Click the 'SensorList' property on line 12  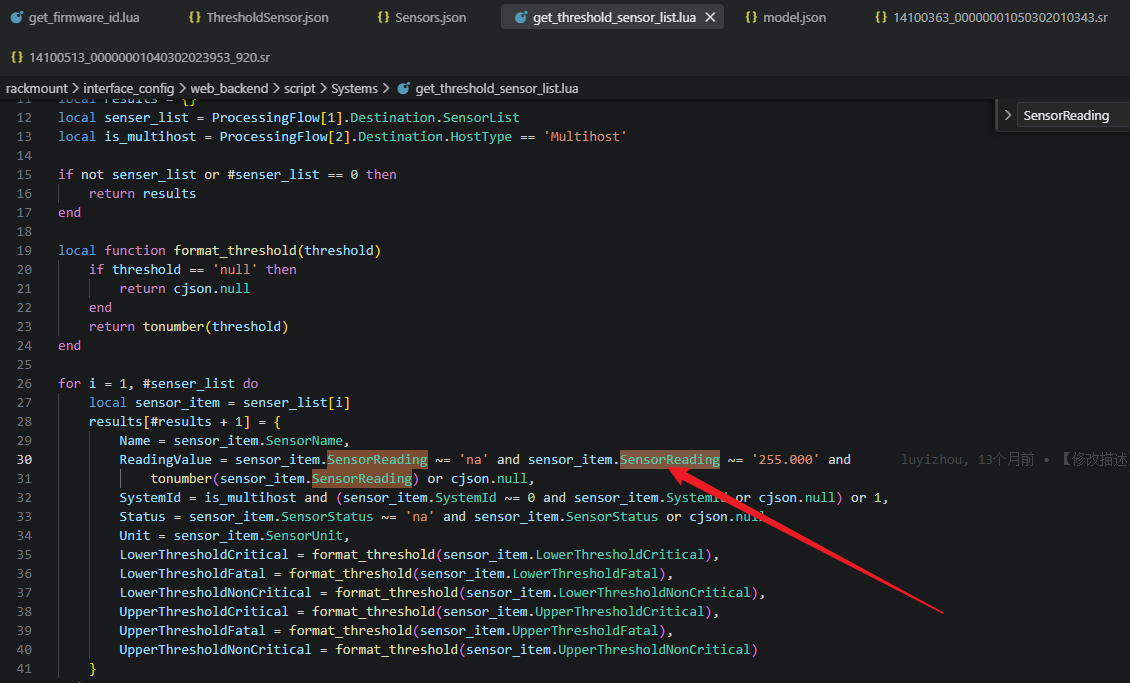(x=481, y=117)
